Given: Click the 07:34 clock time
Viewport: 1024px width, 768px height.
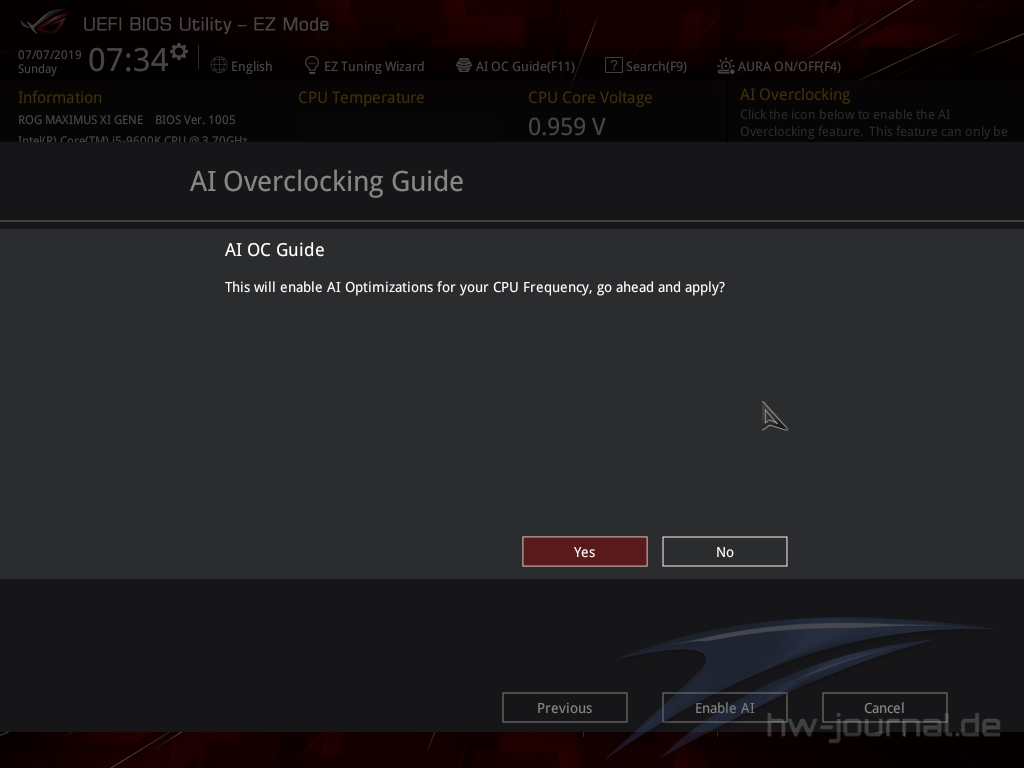Looking at the screenshot, I should coord(129,59).
